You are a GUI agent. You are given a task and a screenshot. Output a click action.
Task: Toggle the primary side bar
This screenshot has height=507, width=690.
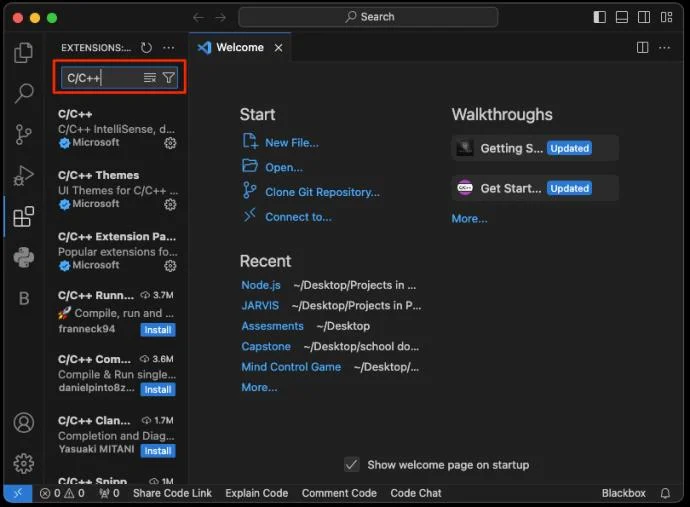(599, 17)
